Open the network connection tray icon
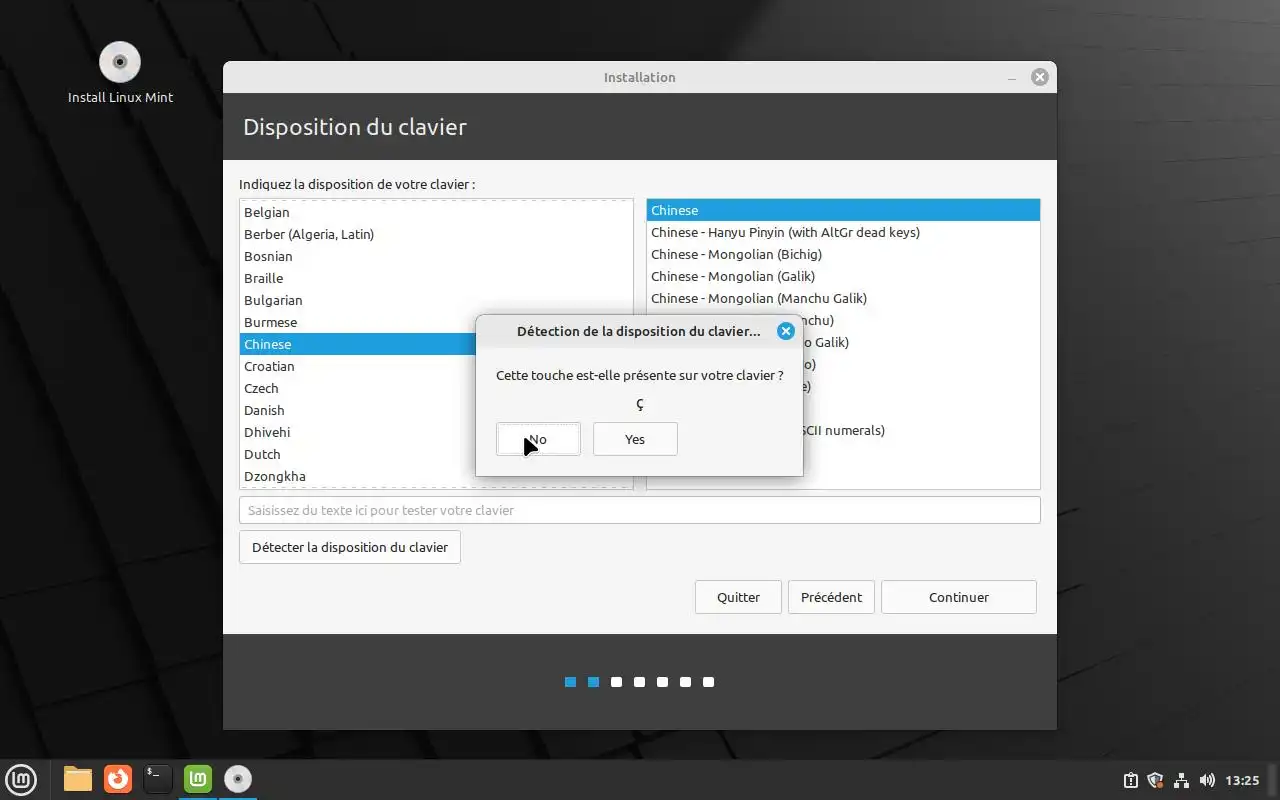This screenshot has height=800, width=1280. pos(1181,780)
